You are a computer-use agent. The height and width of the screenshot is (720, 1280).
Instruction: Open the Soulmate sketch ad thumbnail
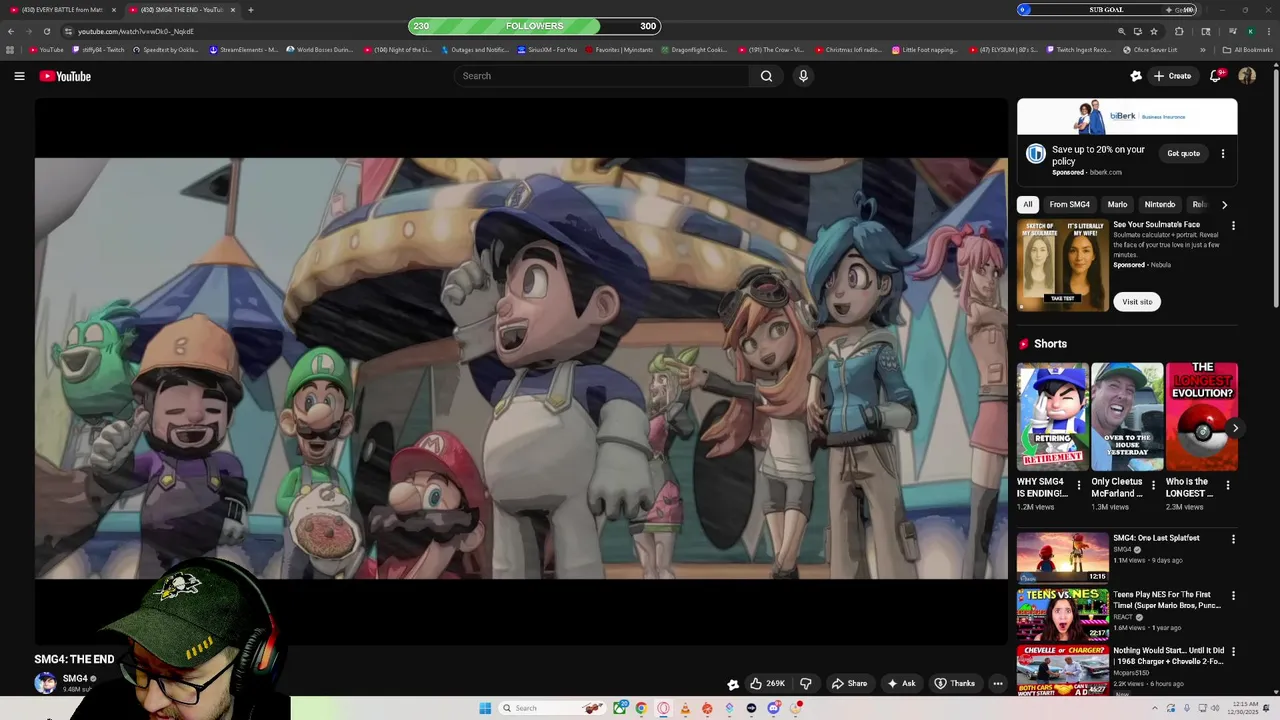1063,265
